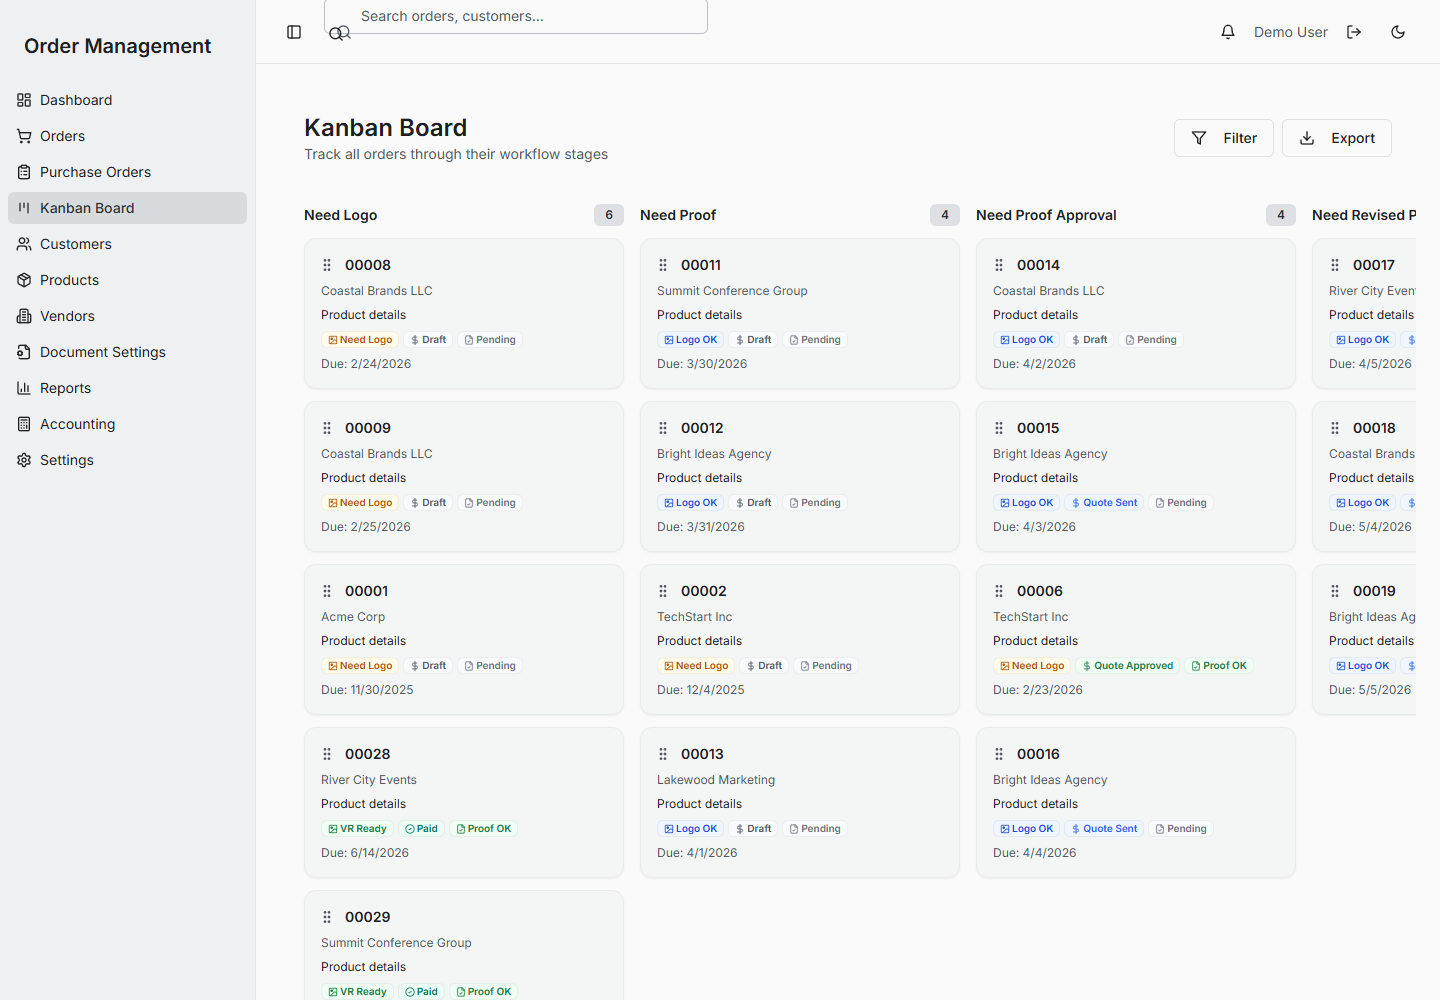Viewport: 1440px width, 1000px height.
Task: Grab the drag handle of order 00029
Action: click(x=327, y=917)
